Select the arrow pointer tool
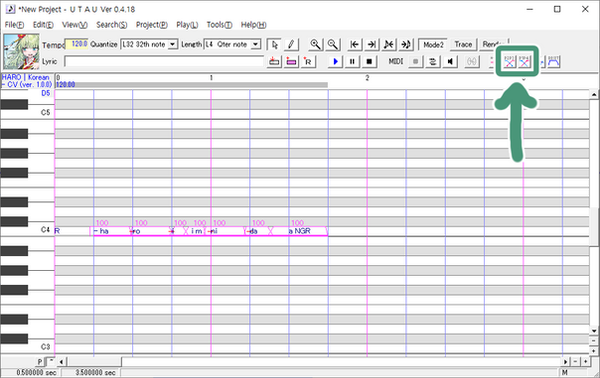The width and height of the screenshot is (600, 378). click(x=274, y=44)
